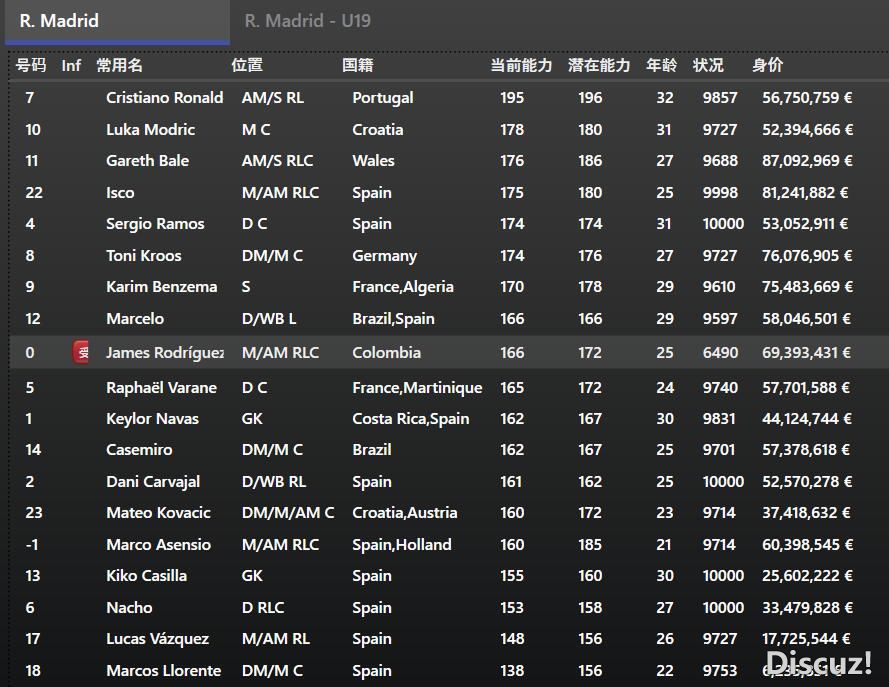Sort by the 号码 column header
The height and width of the screenshot is (687, 889).
coord(31,65)
